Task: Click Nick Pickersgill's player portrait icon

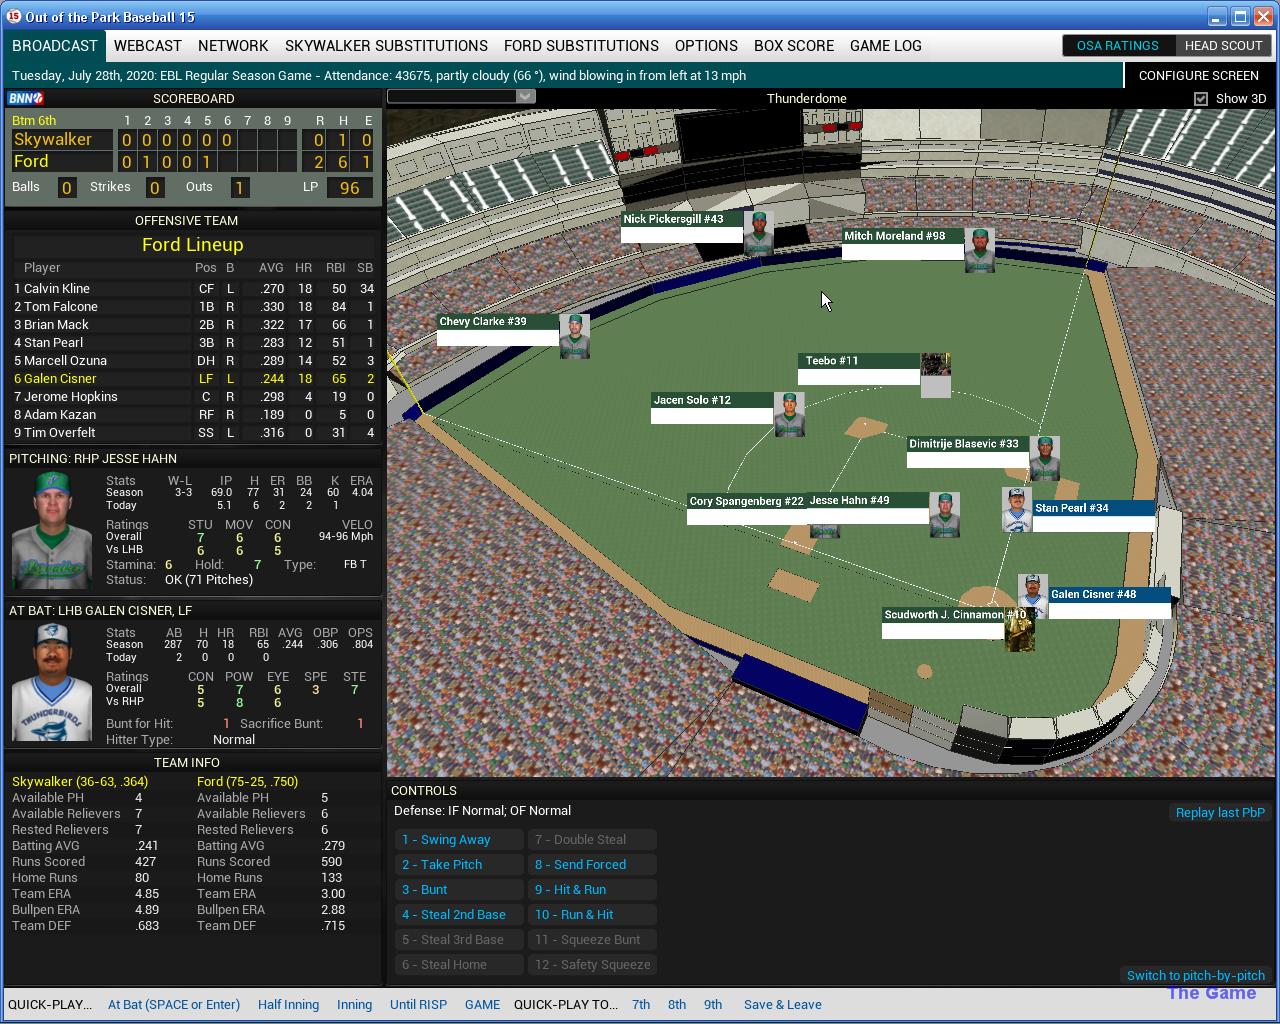Action: pyautogui.click(x=758, y=232)
